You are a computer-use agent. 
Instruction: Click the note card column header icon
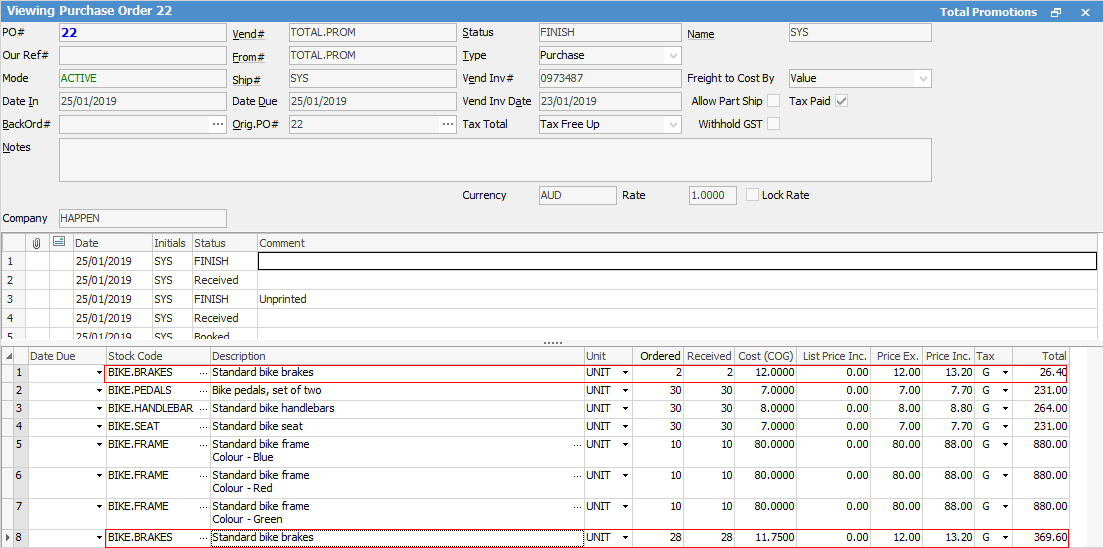click(59, 243)
